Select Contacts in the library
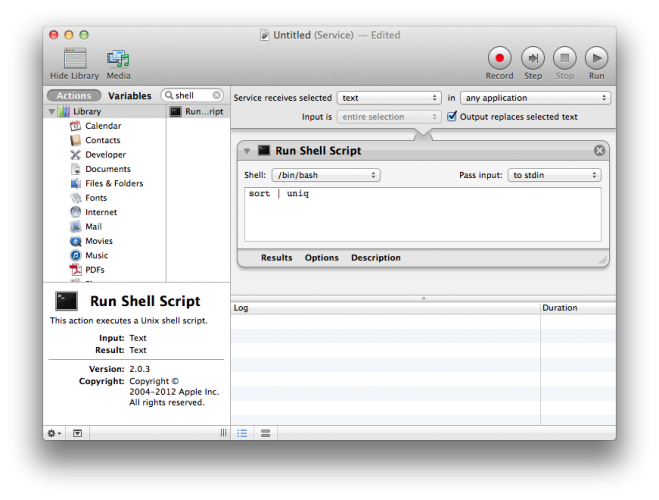Screen dimensions: 659x500 click(x=103, y=140)
